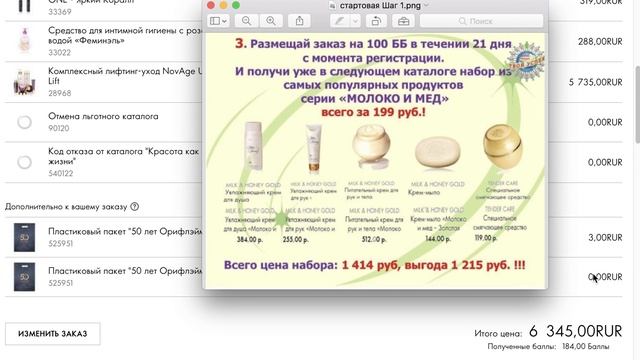This screenshot has width=640, height=360.
Task: Activate the markup pen highlight tool
Action: [x=339, y=21]
